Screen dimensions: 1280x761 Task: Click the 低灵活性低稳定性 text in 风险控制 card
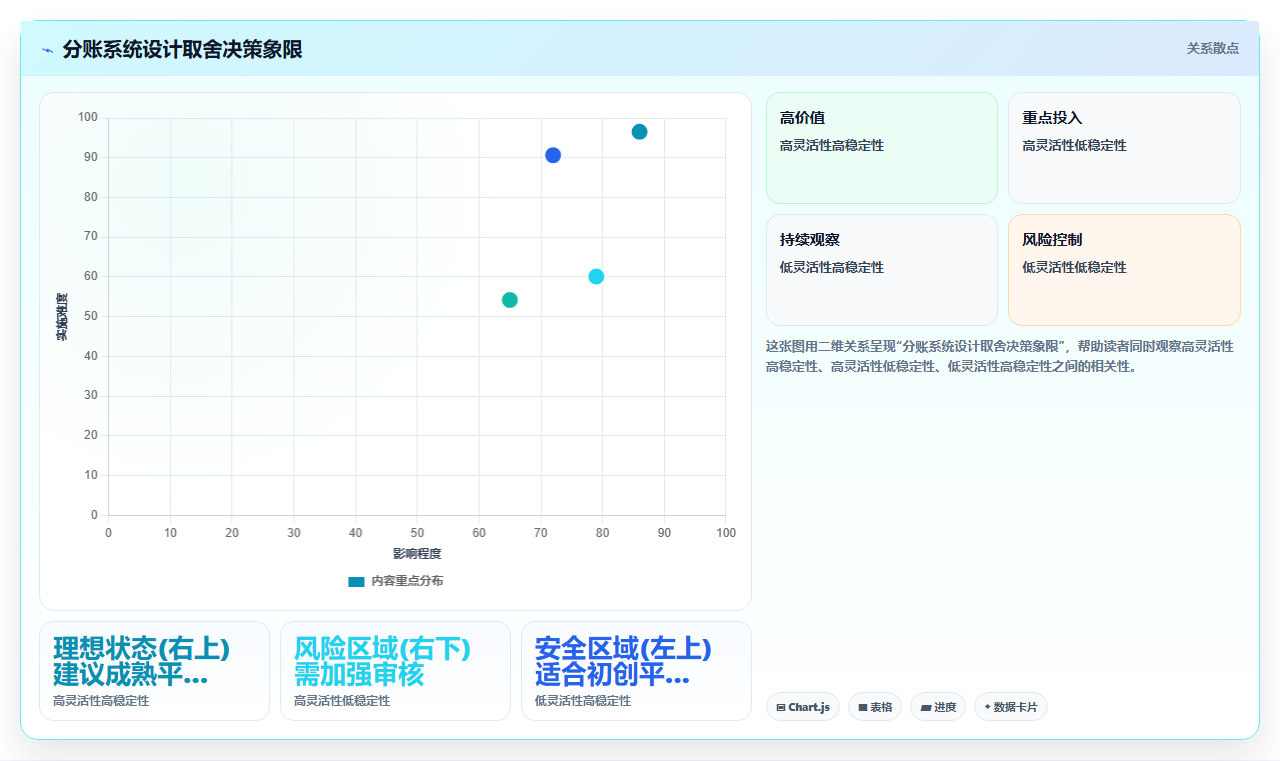(1074, 267)
